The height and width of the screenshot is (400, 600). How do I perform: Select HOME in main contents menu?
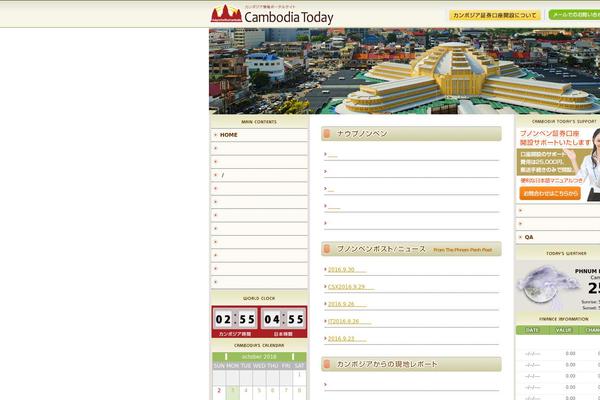coord(228,135)
